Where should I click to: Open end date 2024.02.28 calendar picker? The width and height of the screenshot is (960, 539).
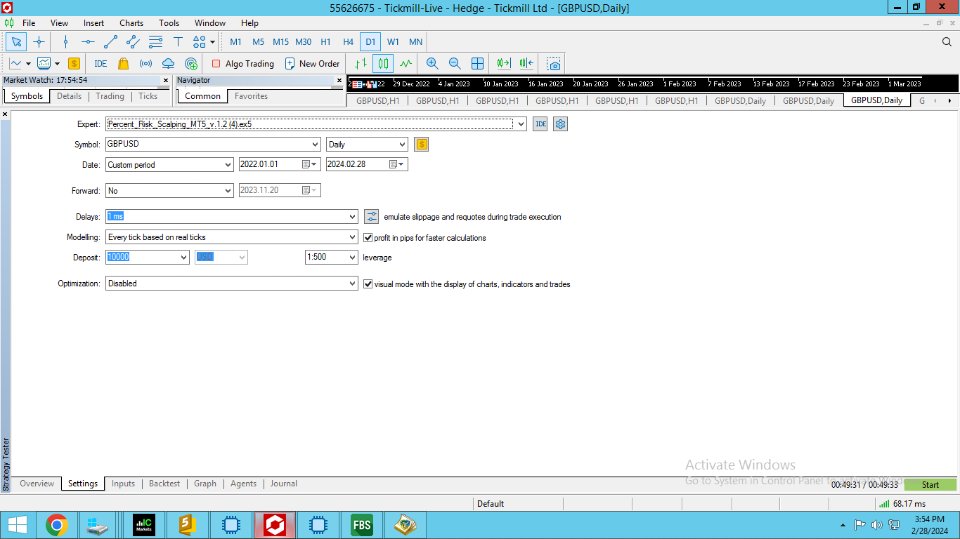[x=396, y=164]
